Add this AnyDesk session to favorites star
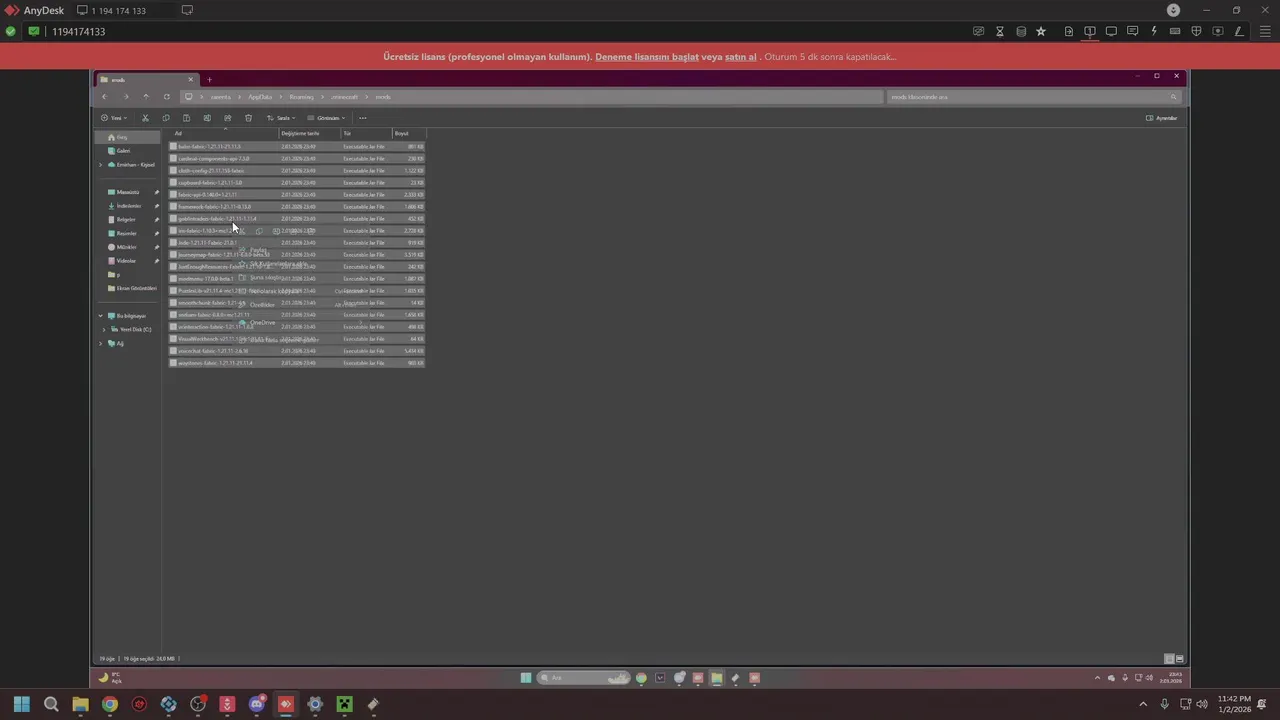Image resolution: width=1280 pixels, height=720 pixels. tap(1041, 32)
